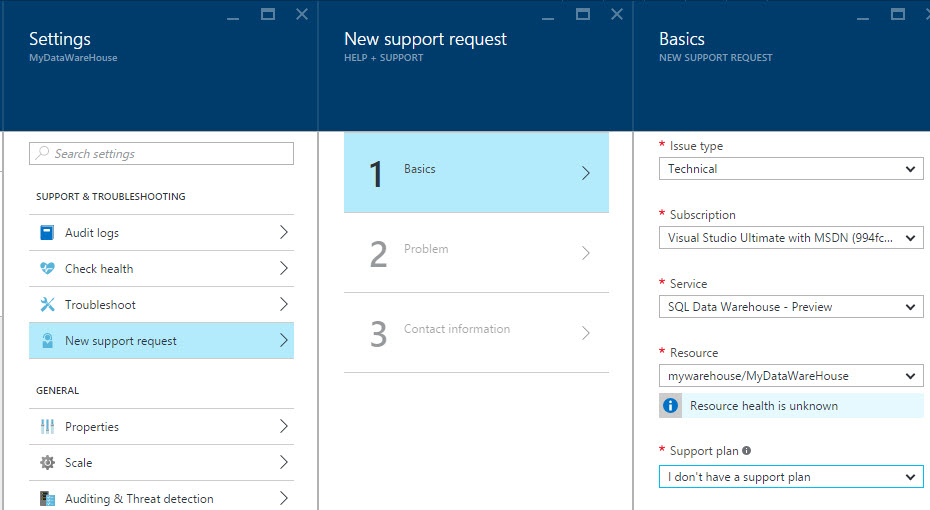
Task: Go to step 2 Problem
Action: pos(476,252)
